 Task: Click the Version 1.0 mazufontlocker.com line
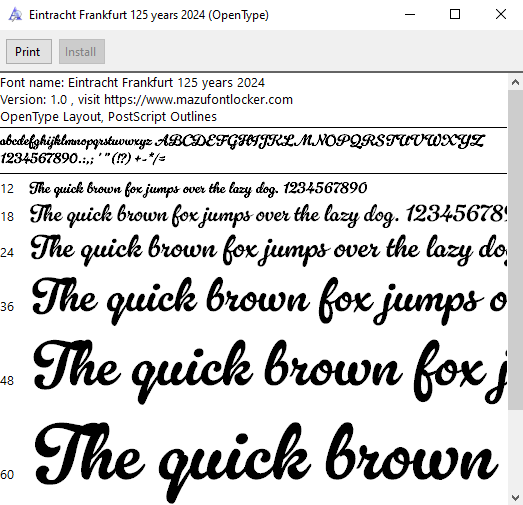coord(146,99)
